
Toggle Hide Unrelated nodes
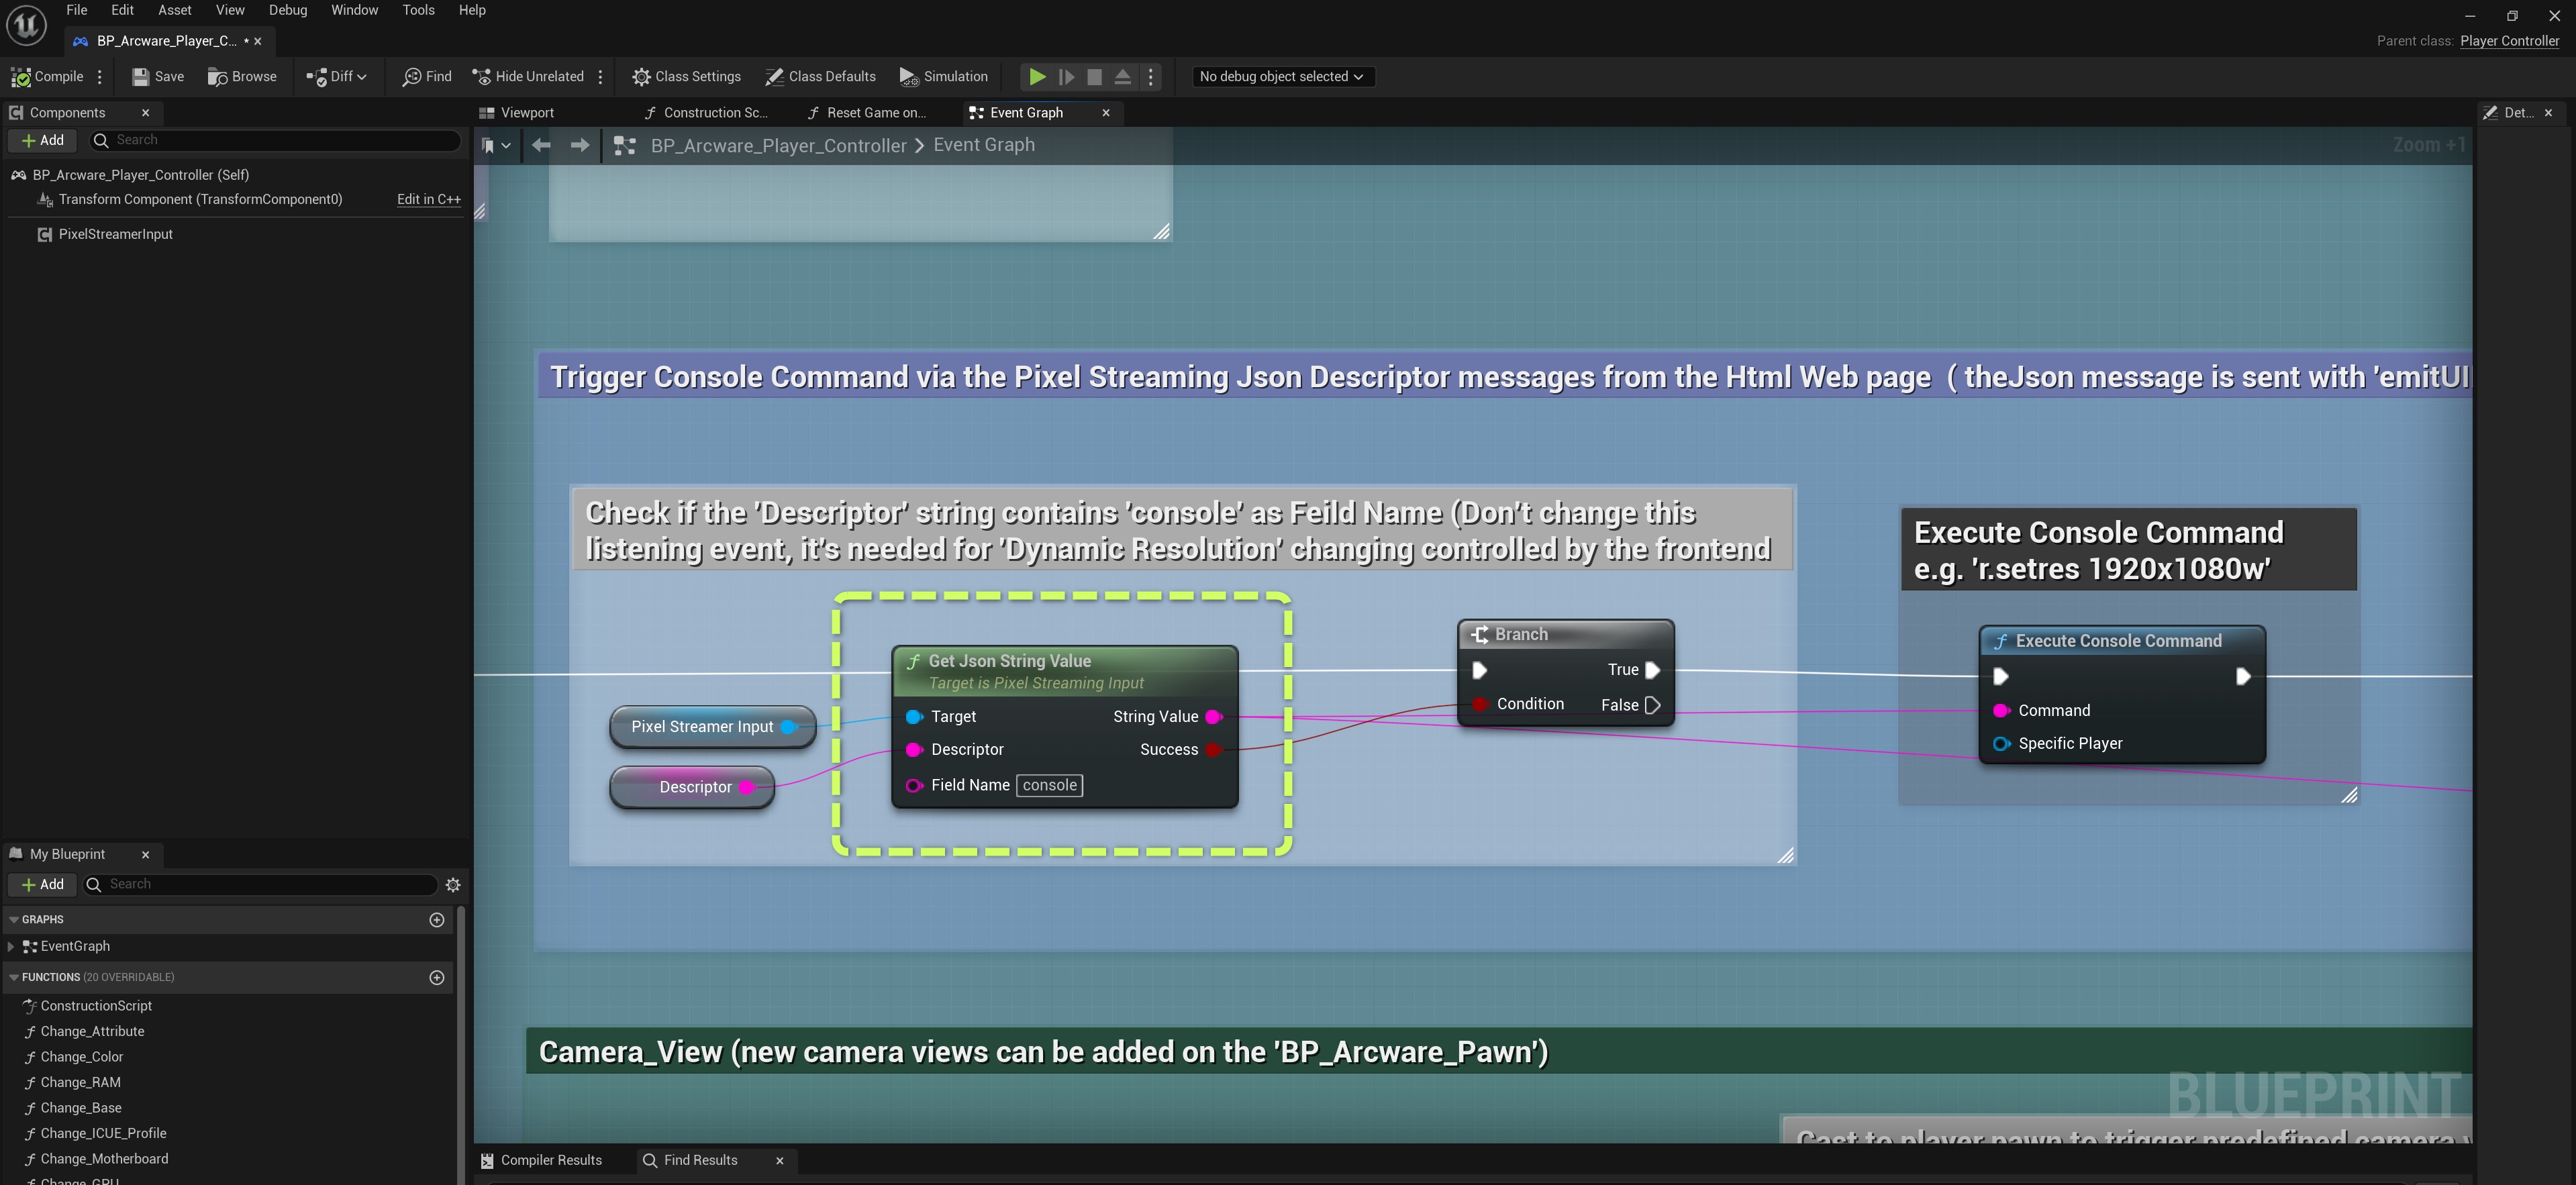[528, 76]
